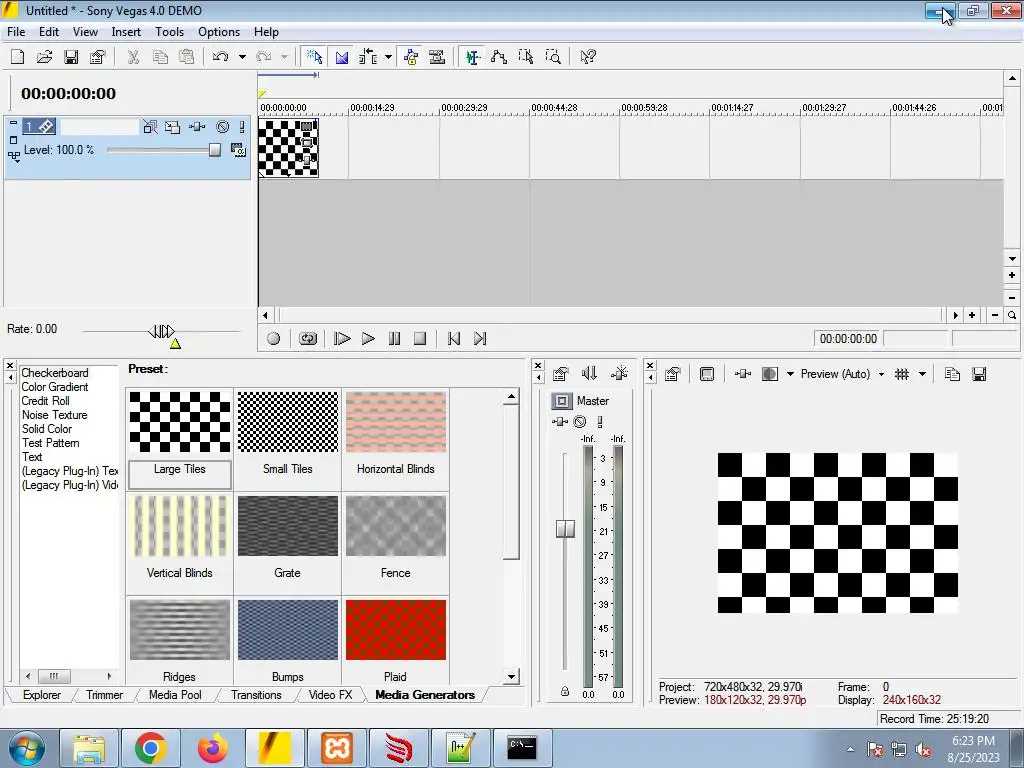Copy the preview snapshot to the clipboard
The height and width of the screenshot is (768, 1024).
point(952,374)
